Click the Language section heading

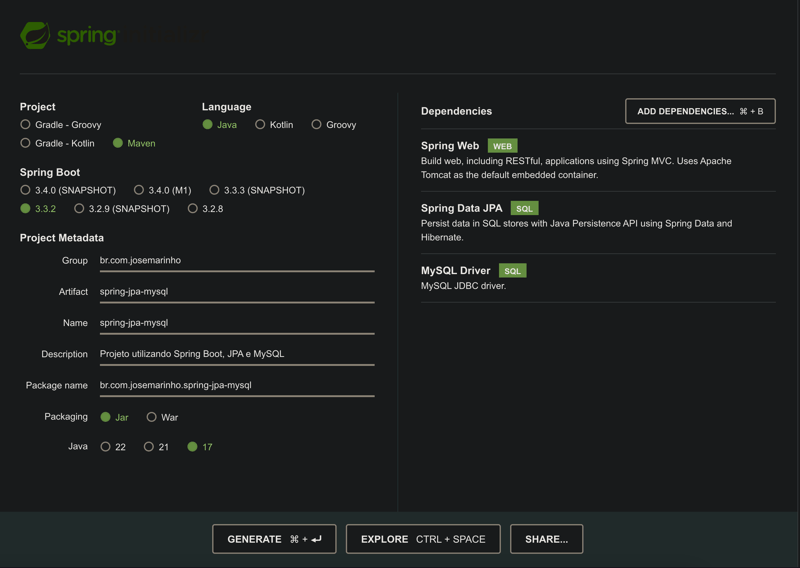coord(227,107)
